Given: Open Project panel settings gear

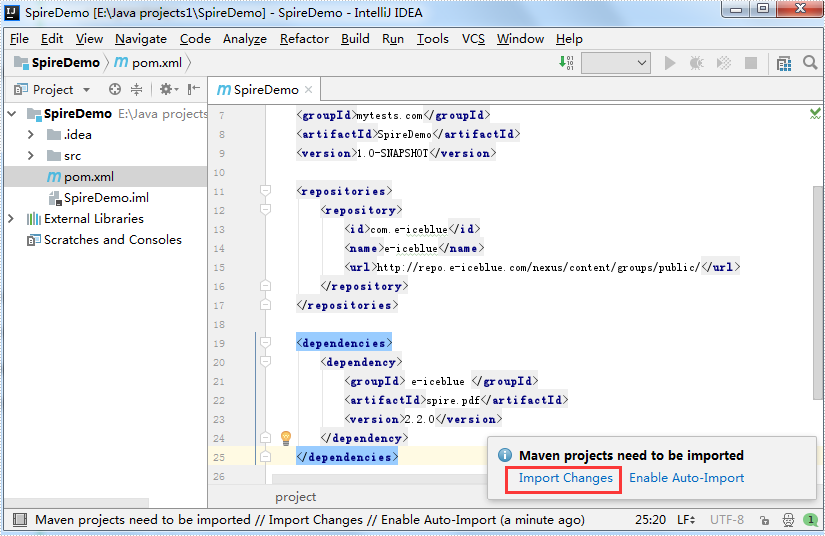Looking at the screenshot, I should [x=168, y=89].
